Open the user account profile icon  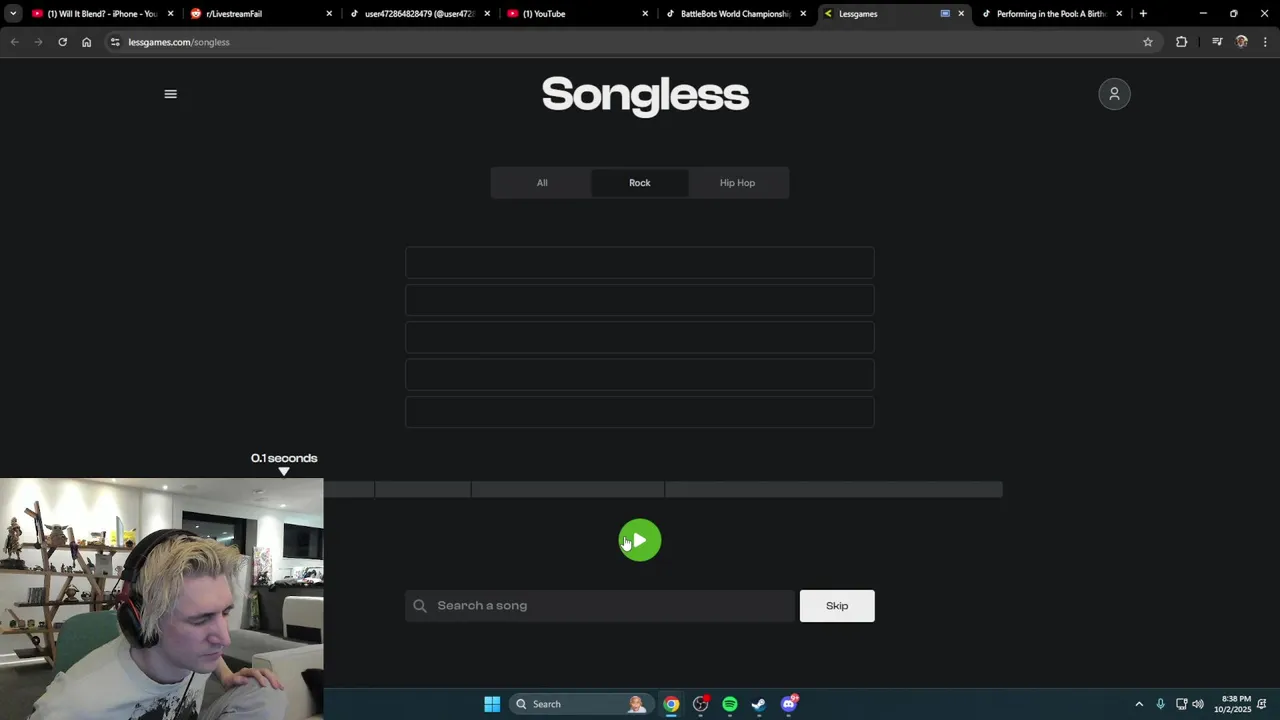pos(1114,94)
